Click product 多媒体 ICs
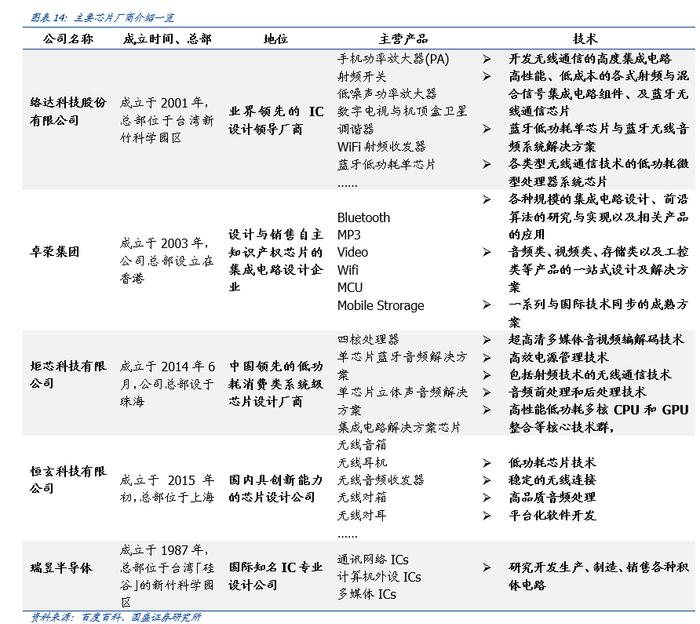The image size is (700, 624). (367, 594)
